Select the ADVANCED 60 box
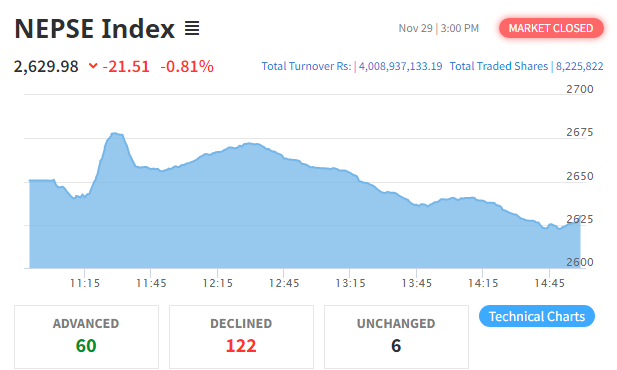 (87, 337)
